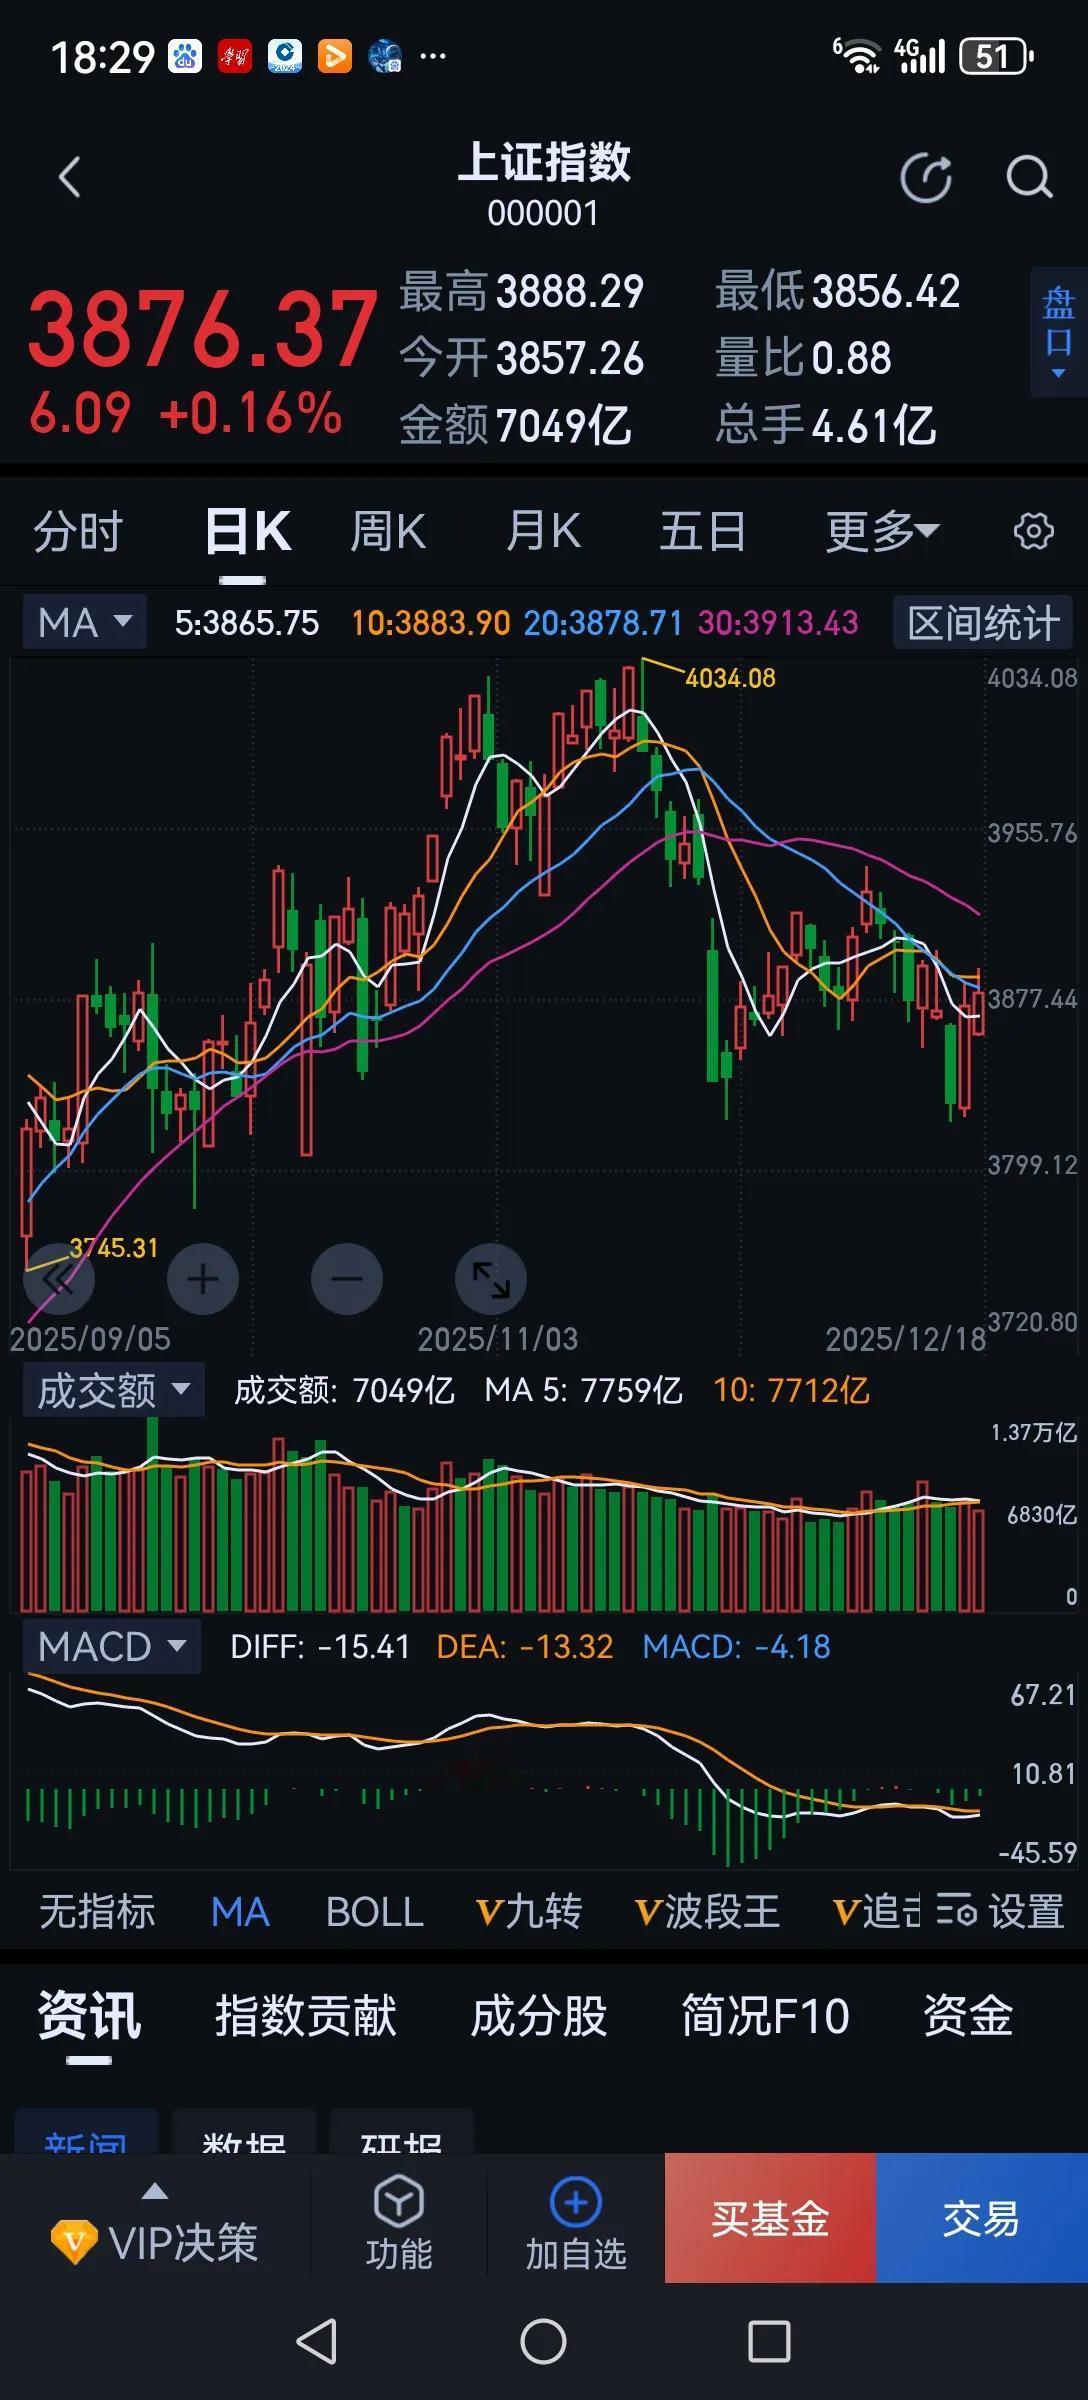Tap the status bar three dots overflow
Screen dimensions: 1088x2400
pyautogui.click(x=433, y=56)
